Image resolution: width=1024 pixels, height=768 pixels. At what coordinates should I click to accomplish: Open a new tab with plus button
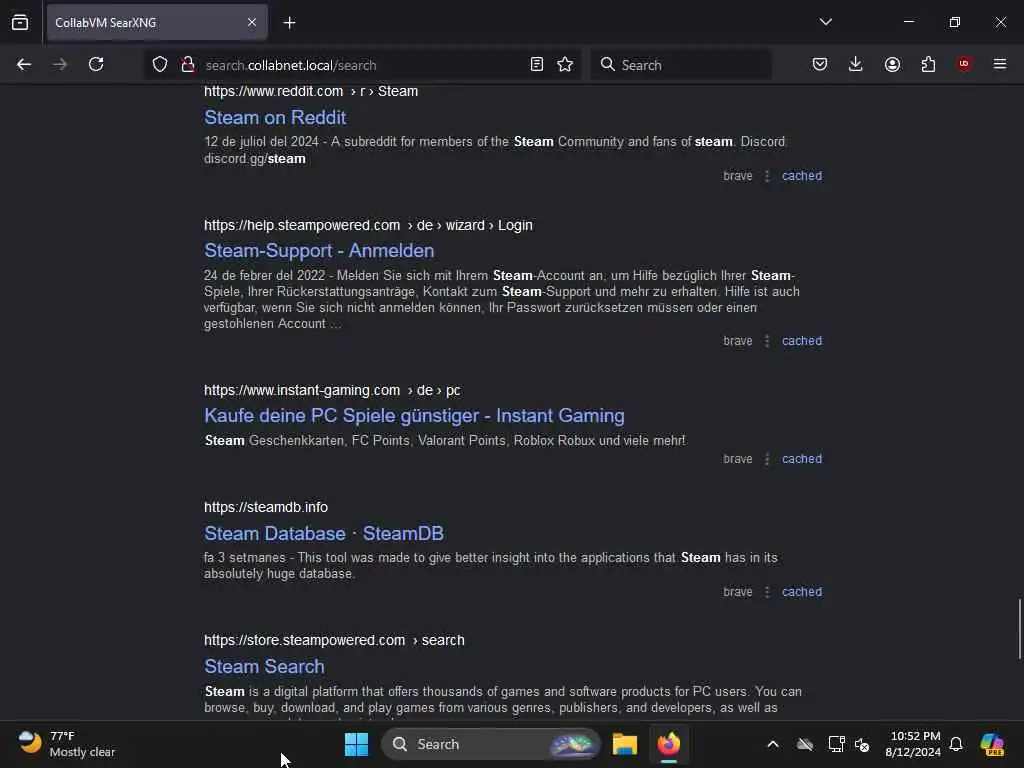coord(289,23)
